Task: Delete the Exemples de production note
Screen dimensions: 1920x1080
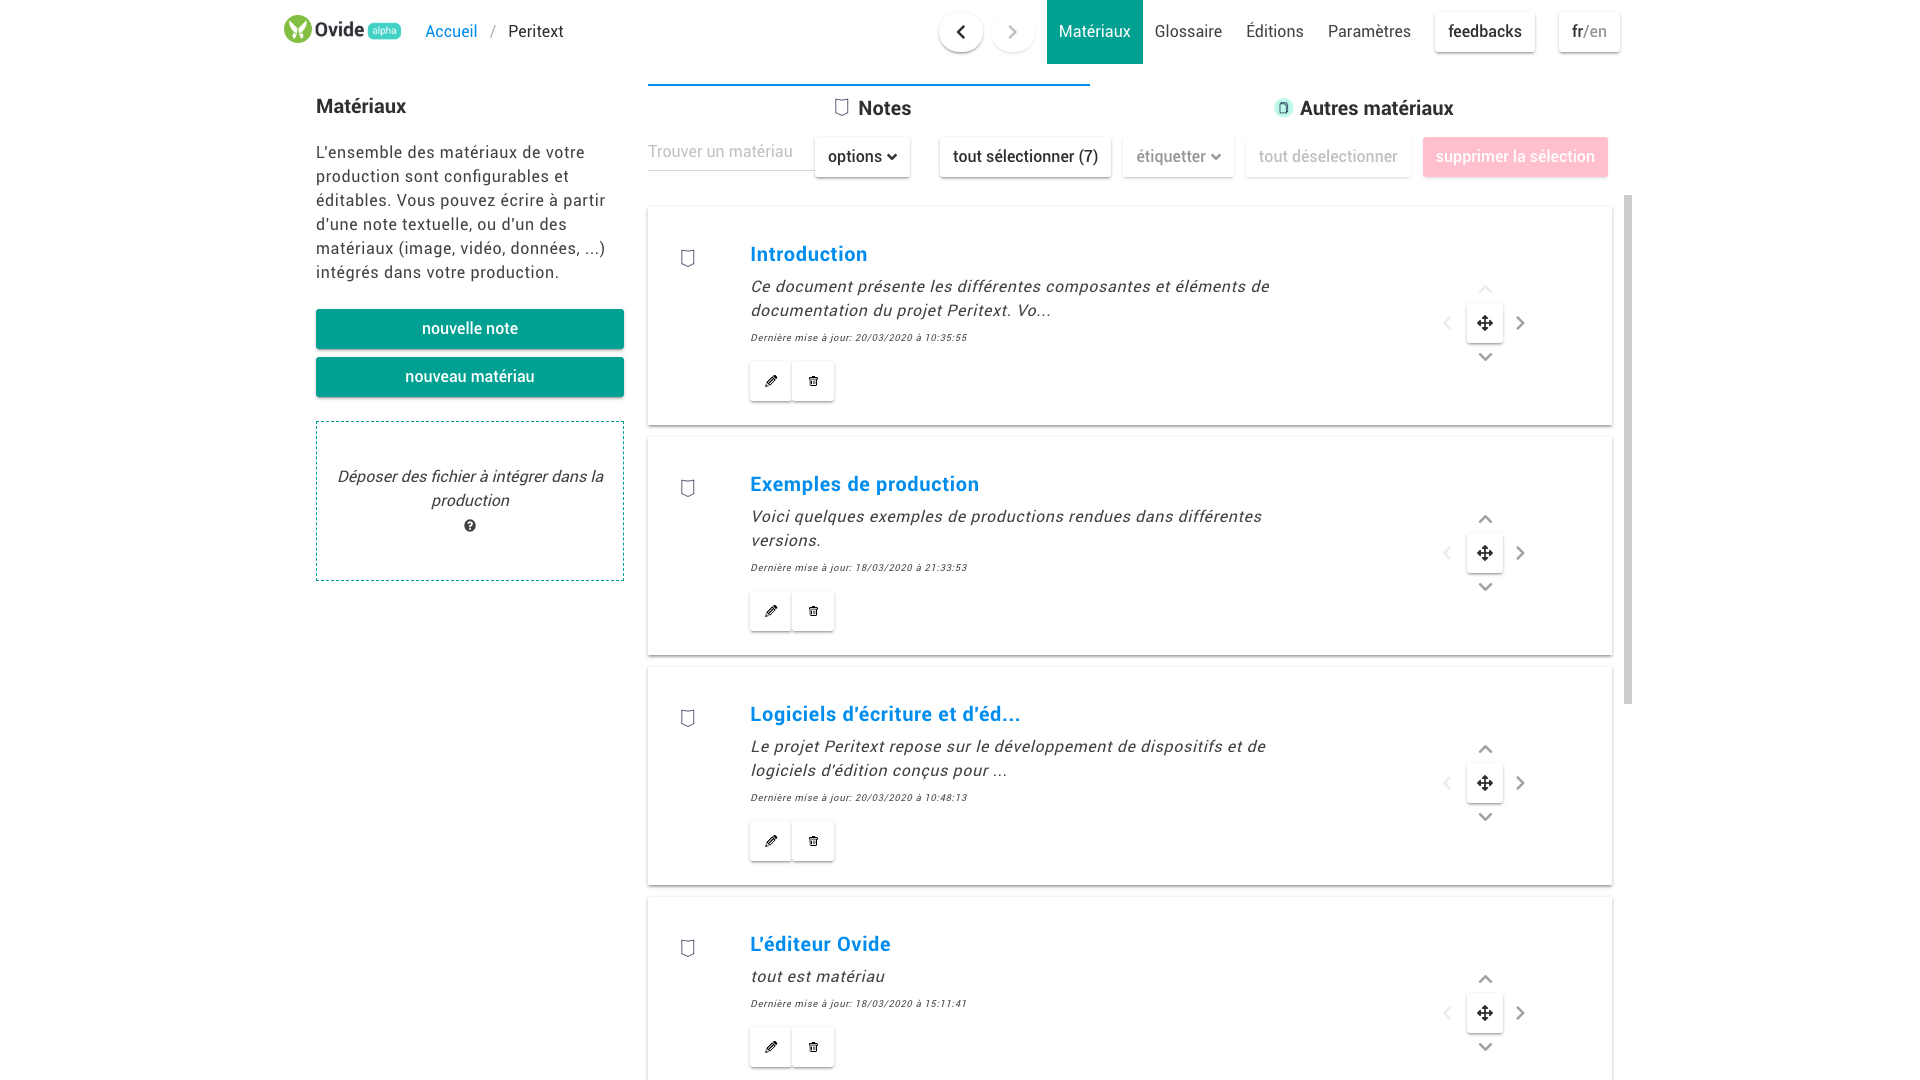Action: 813,611
